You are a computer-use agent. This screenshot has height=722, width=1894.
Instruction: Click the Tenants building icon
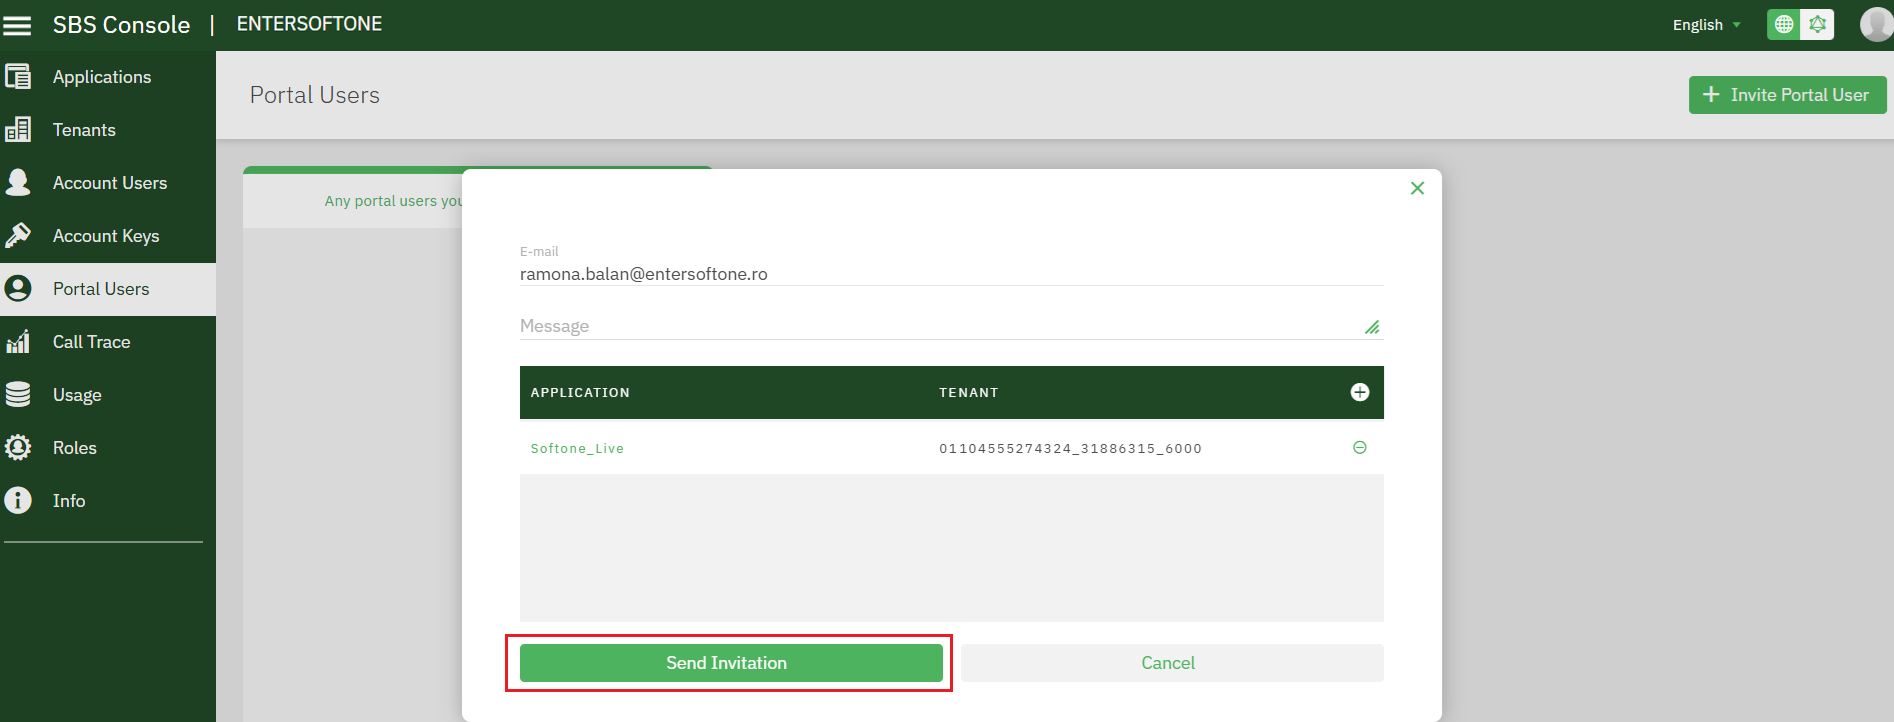click(18, 130)
